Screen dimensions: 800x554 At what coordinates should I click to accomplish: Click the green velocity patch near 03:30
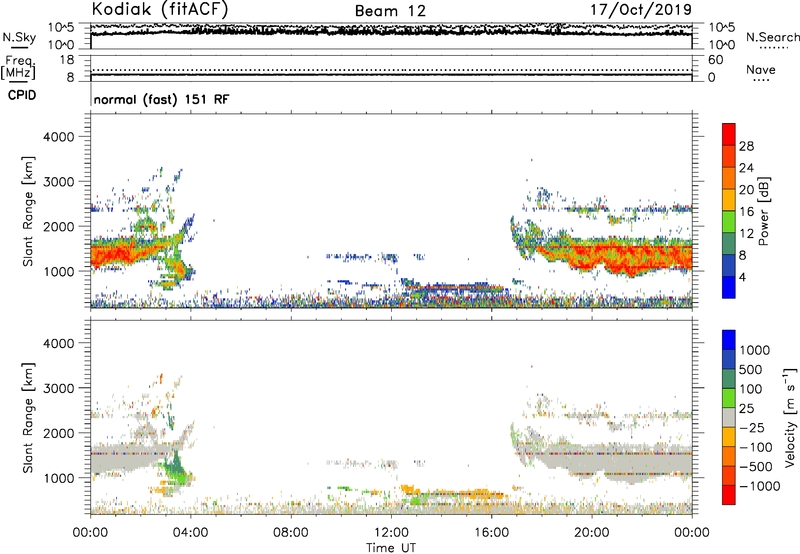coord(176,468)
